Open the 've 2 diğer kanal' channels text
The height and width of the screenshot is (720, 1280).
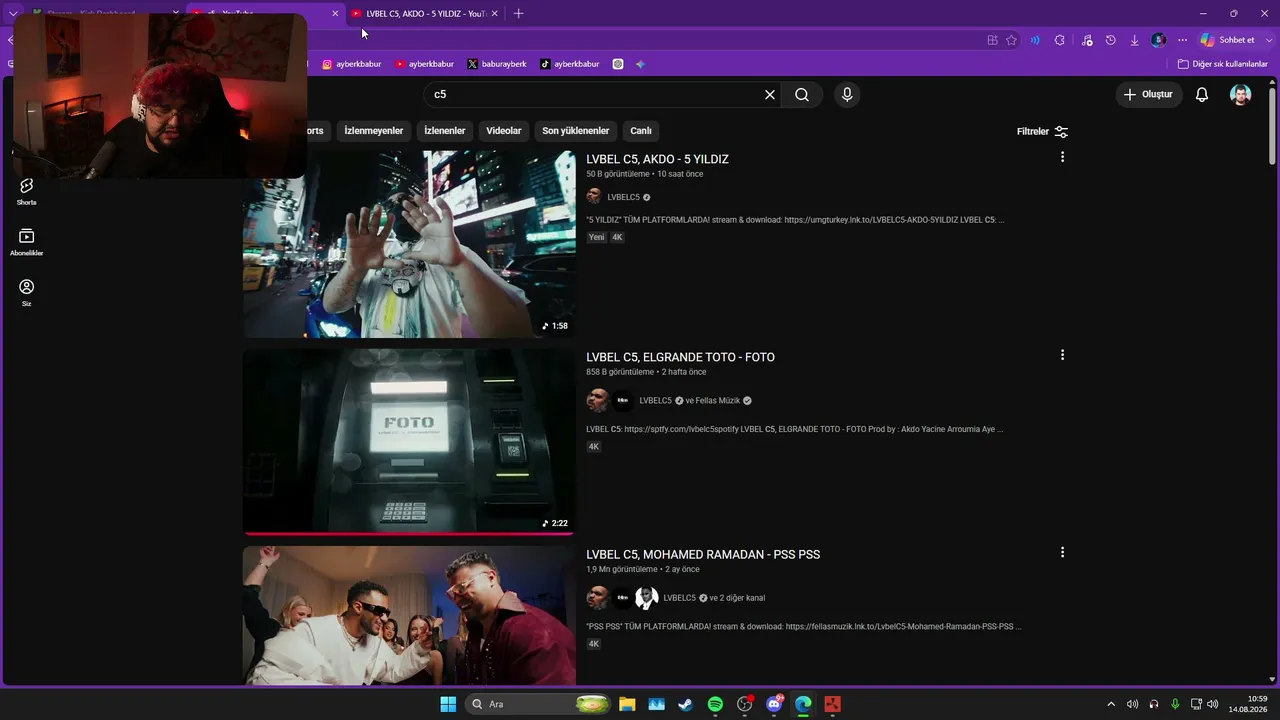737,598
